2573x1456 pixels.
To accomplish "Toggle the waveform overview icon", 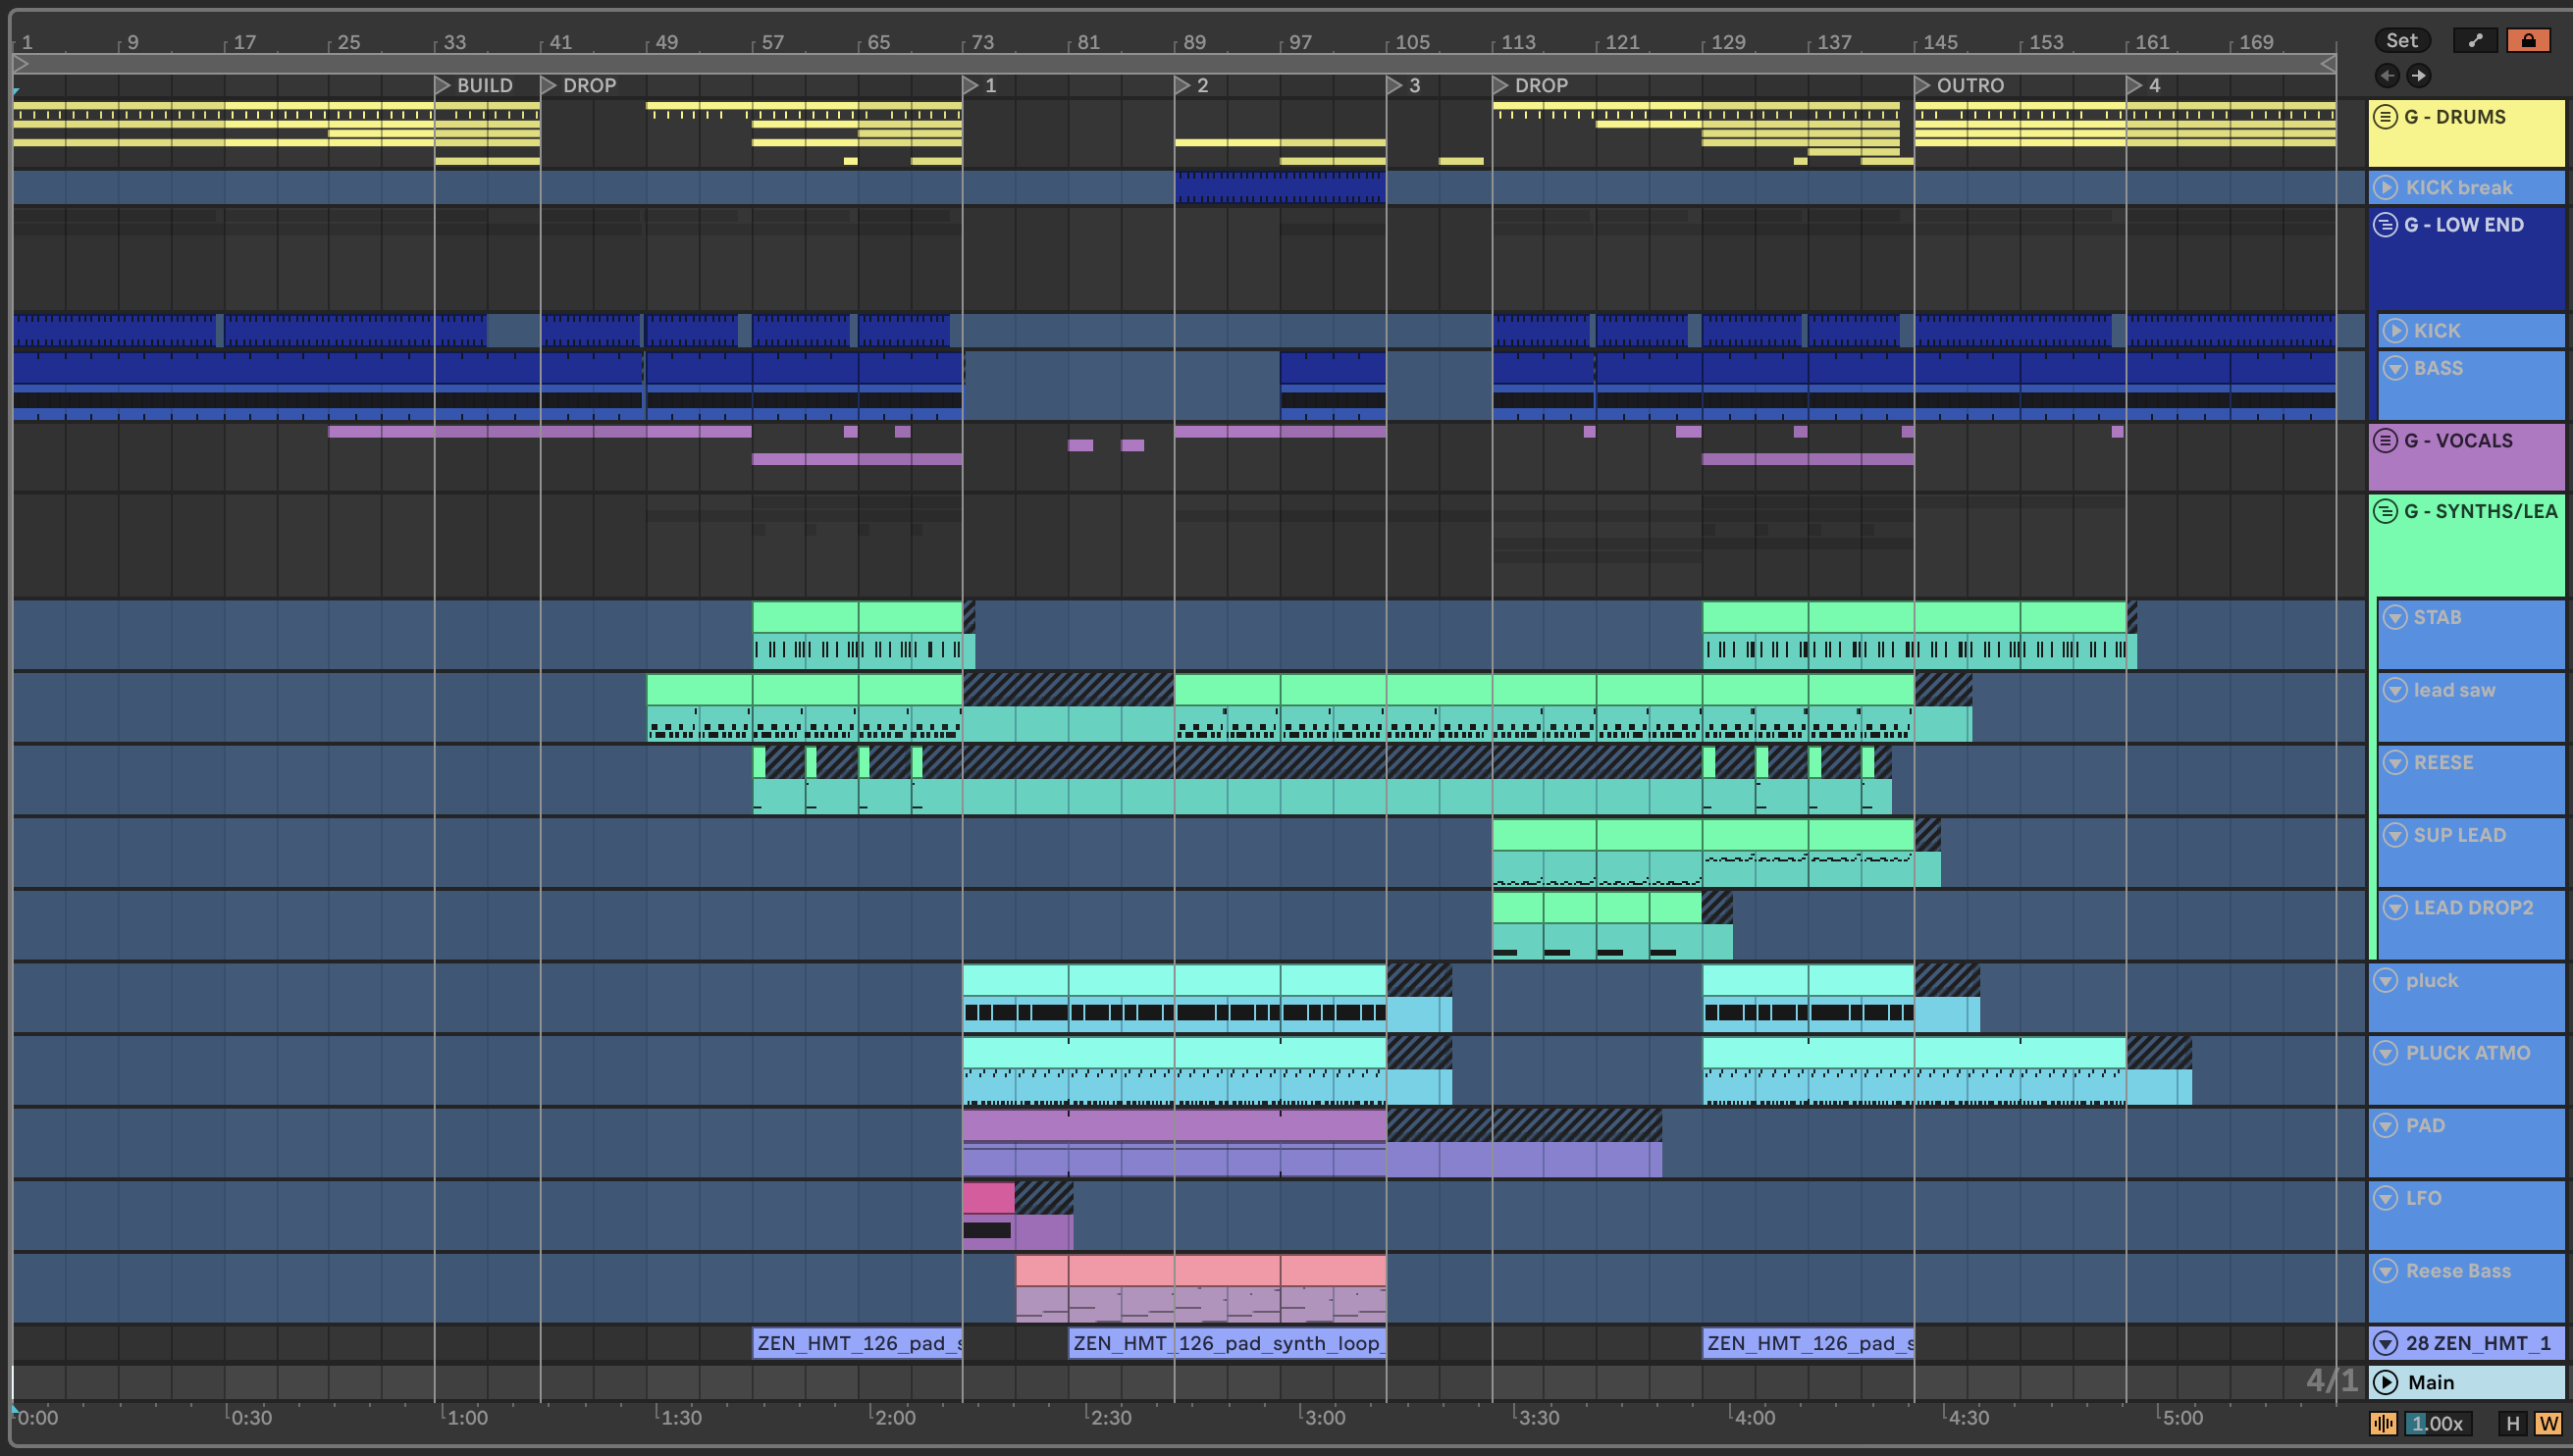I will (2383, 1423).
